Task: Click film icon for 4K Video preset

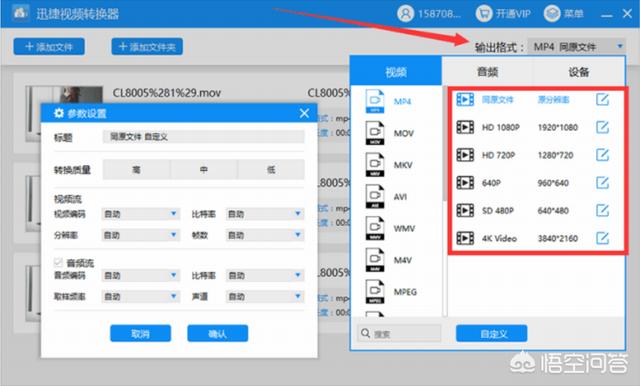Action: coord(465,238)
